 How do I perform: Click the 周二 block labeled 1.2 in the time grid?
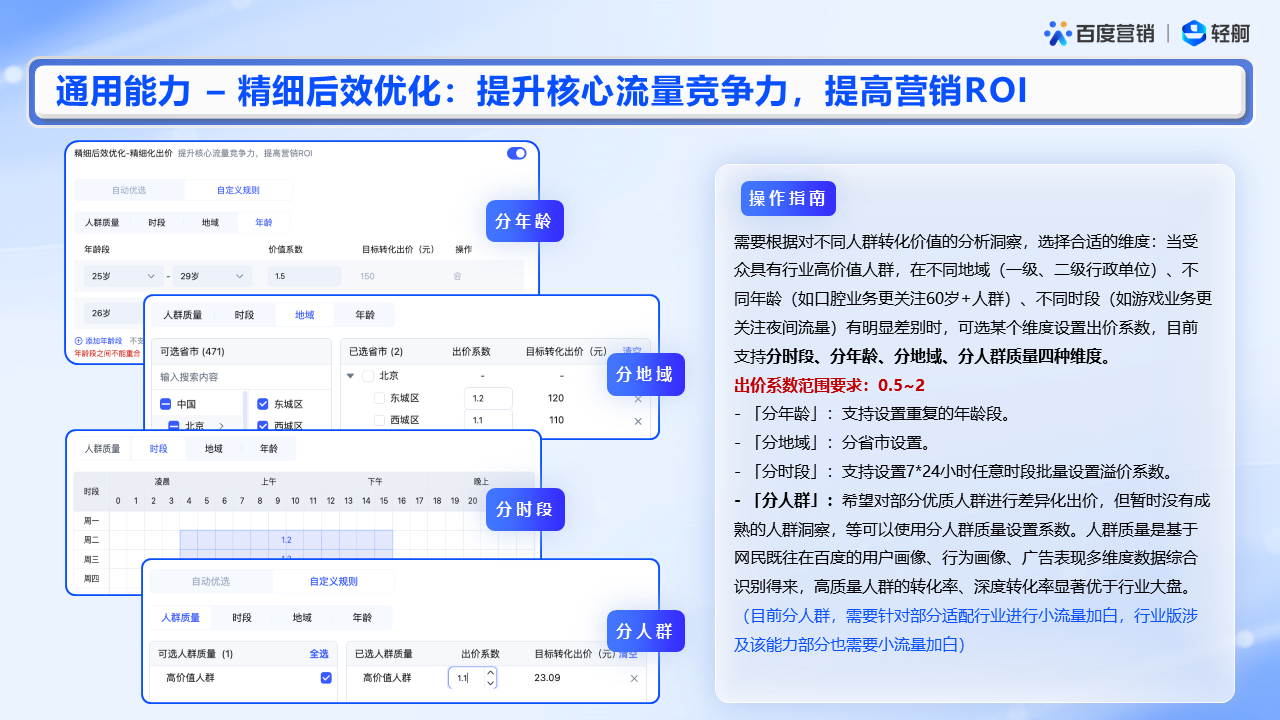coord(286,540)
